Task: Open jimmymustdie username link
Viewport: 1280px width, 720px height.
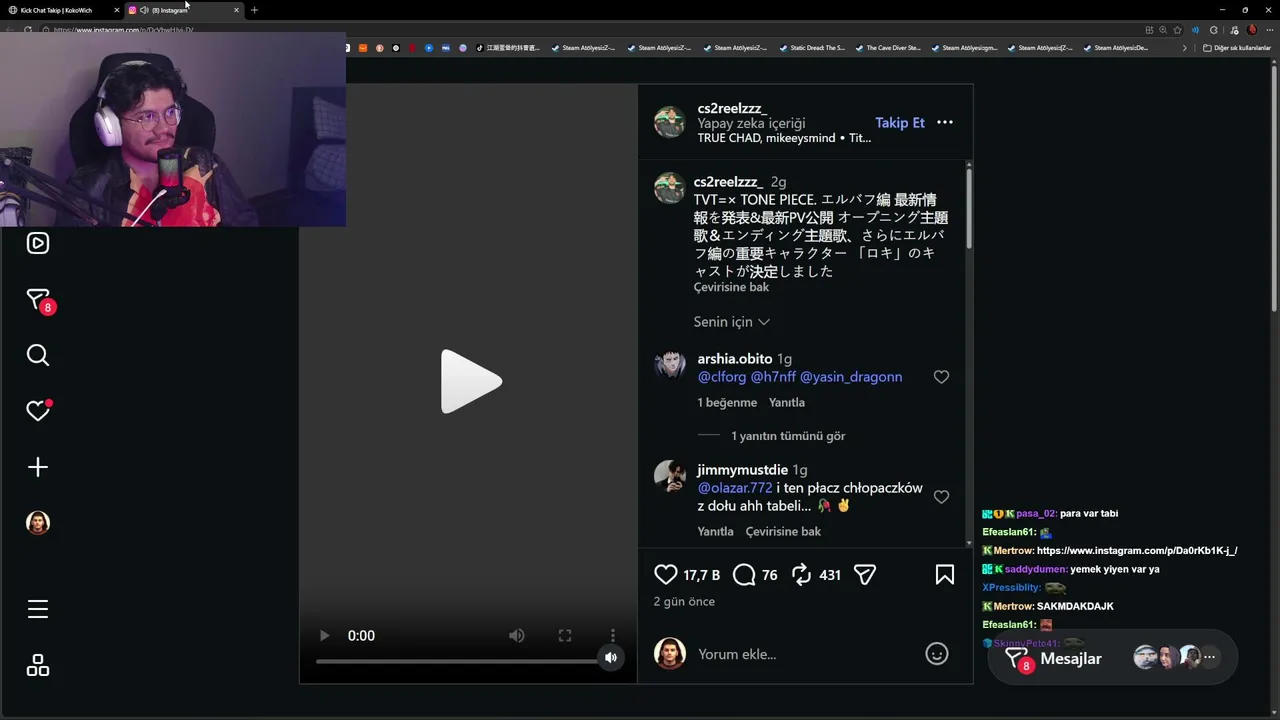Action: coord(743,470)
